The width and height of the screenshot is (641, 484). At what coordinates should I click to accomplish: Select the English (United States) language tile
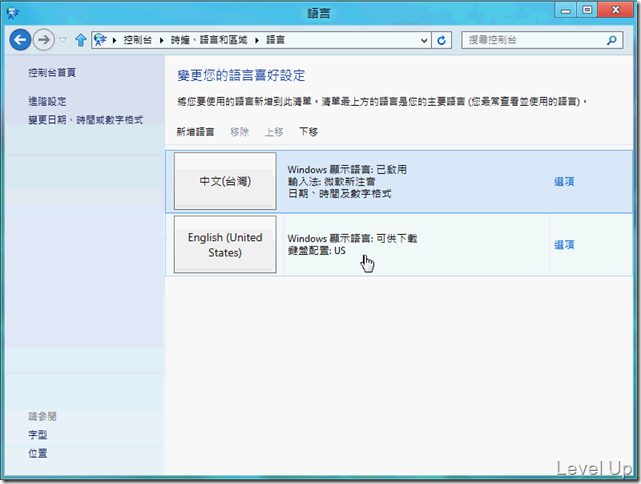(225, 244)
